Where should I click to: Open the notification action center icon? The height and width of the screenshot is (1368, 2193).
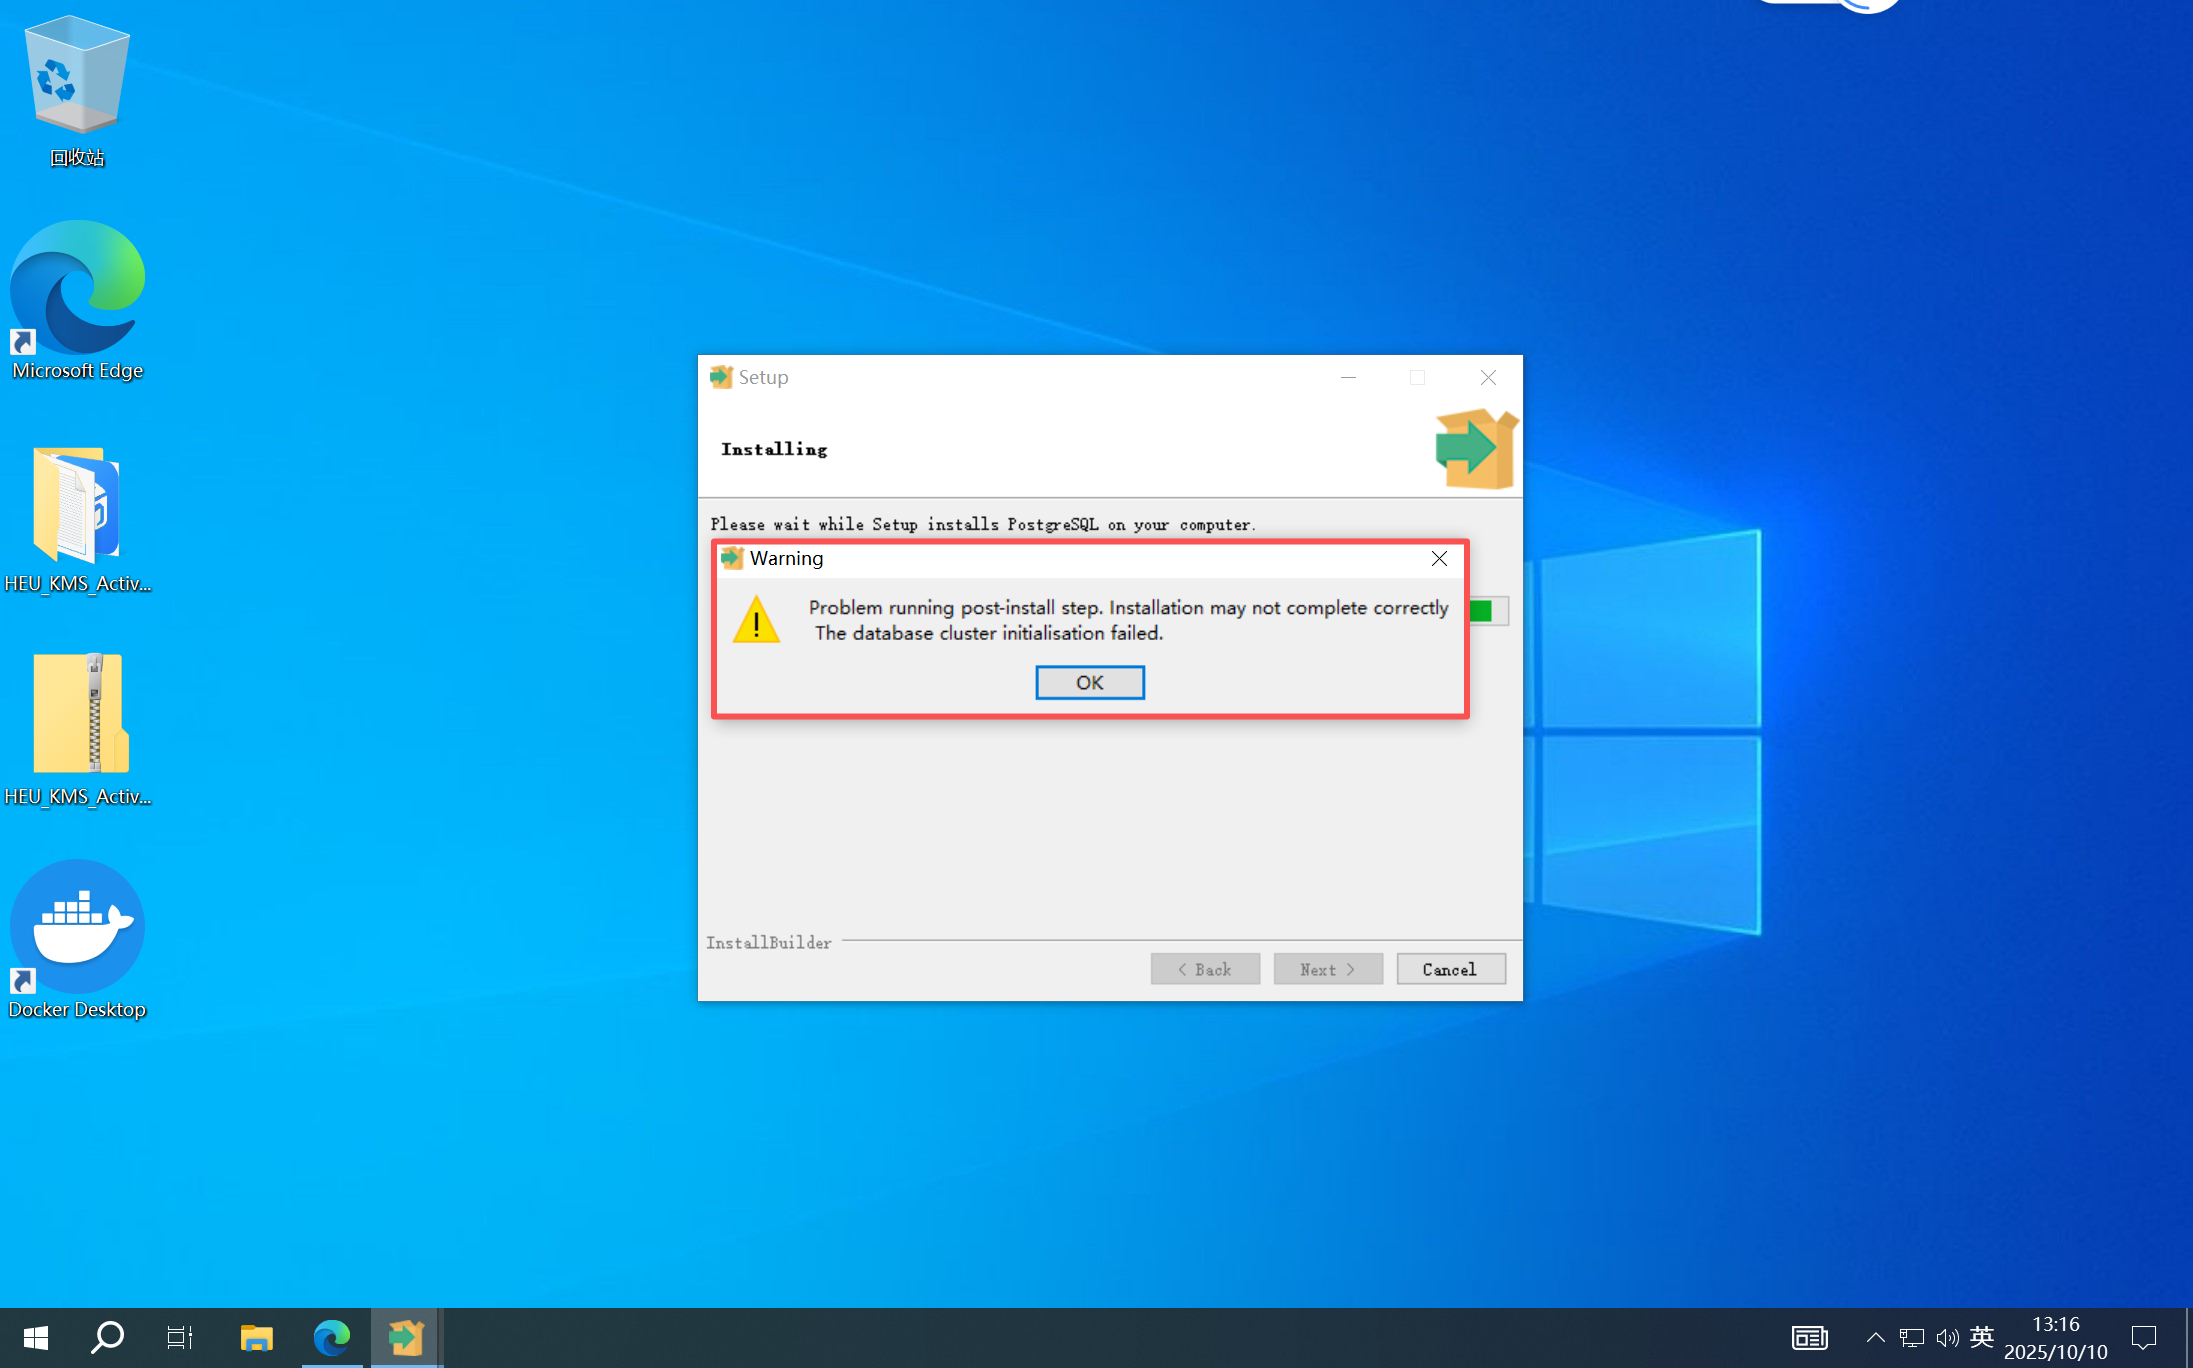point(2143,1337)
